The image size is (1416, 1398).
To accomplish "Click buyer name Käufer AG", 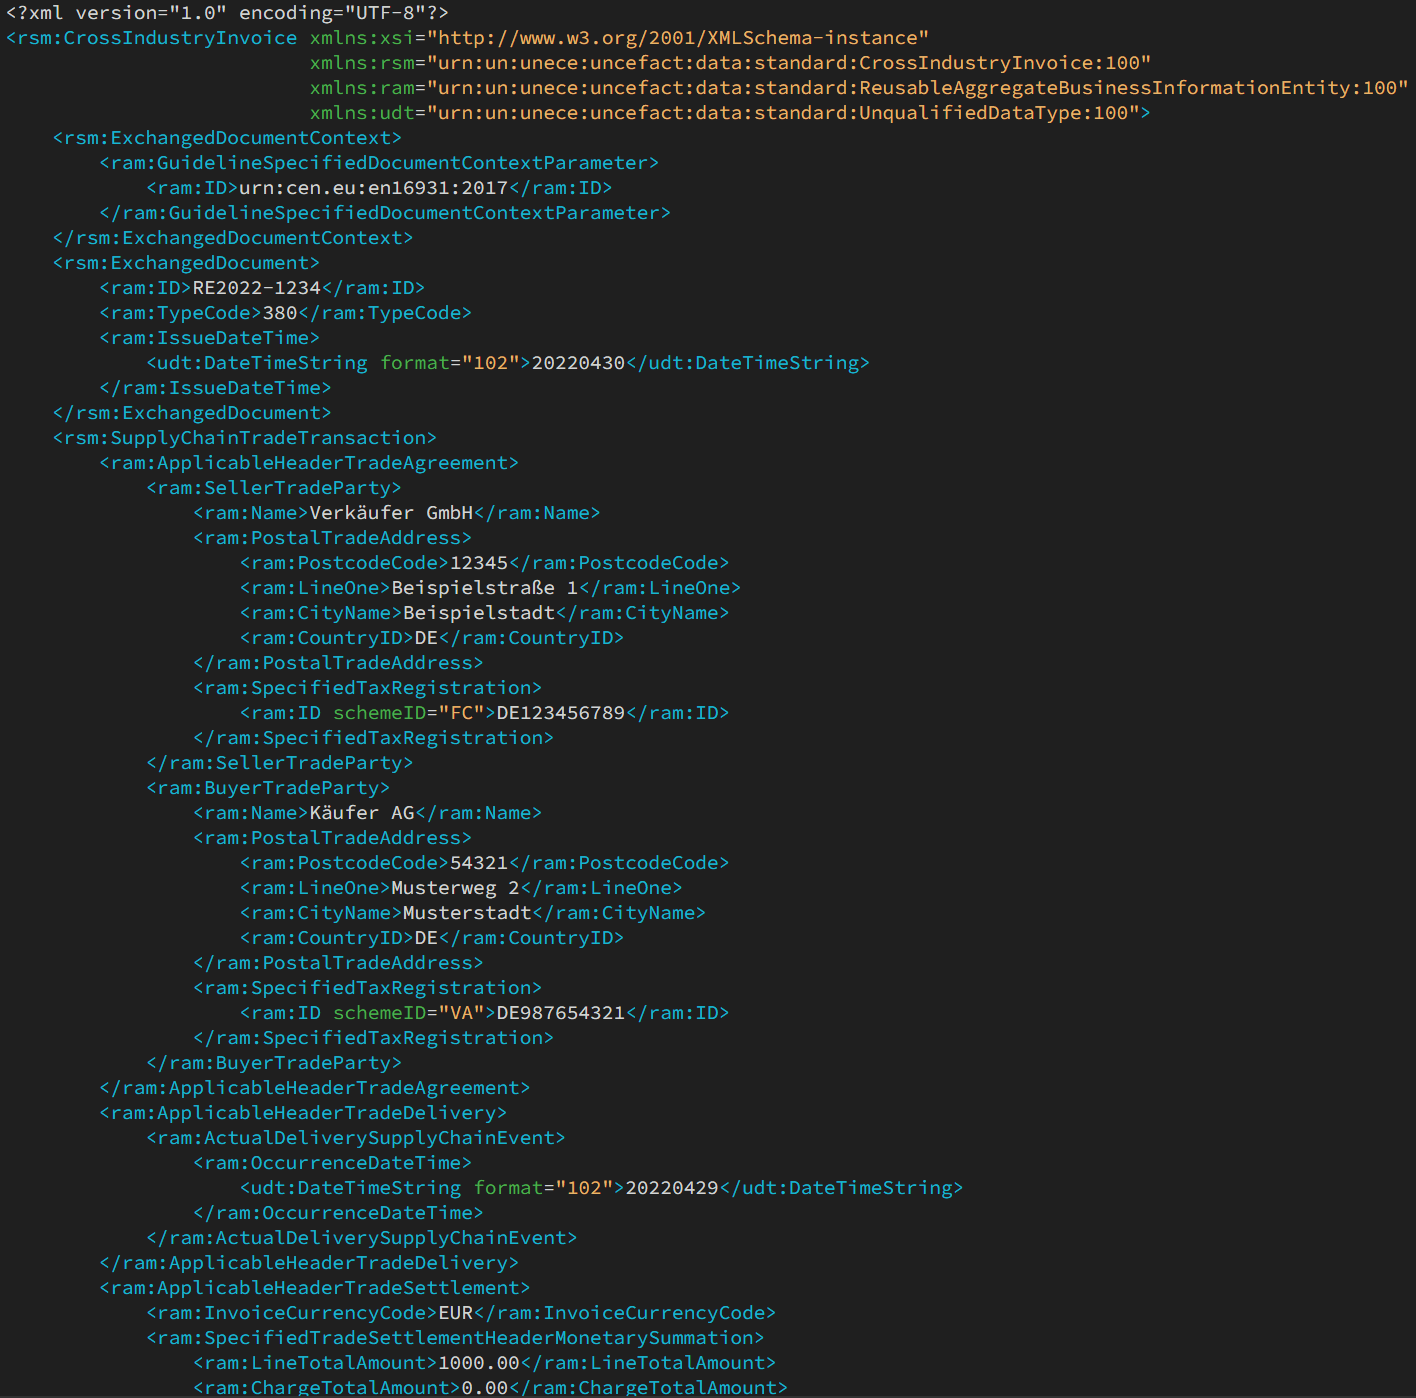I will click(x=361, y=813).
